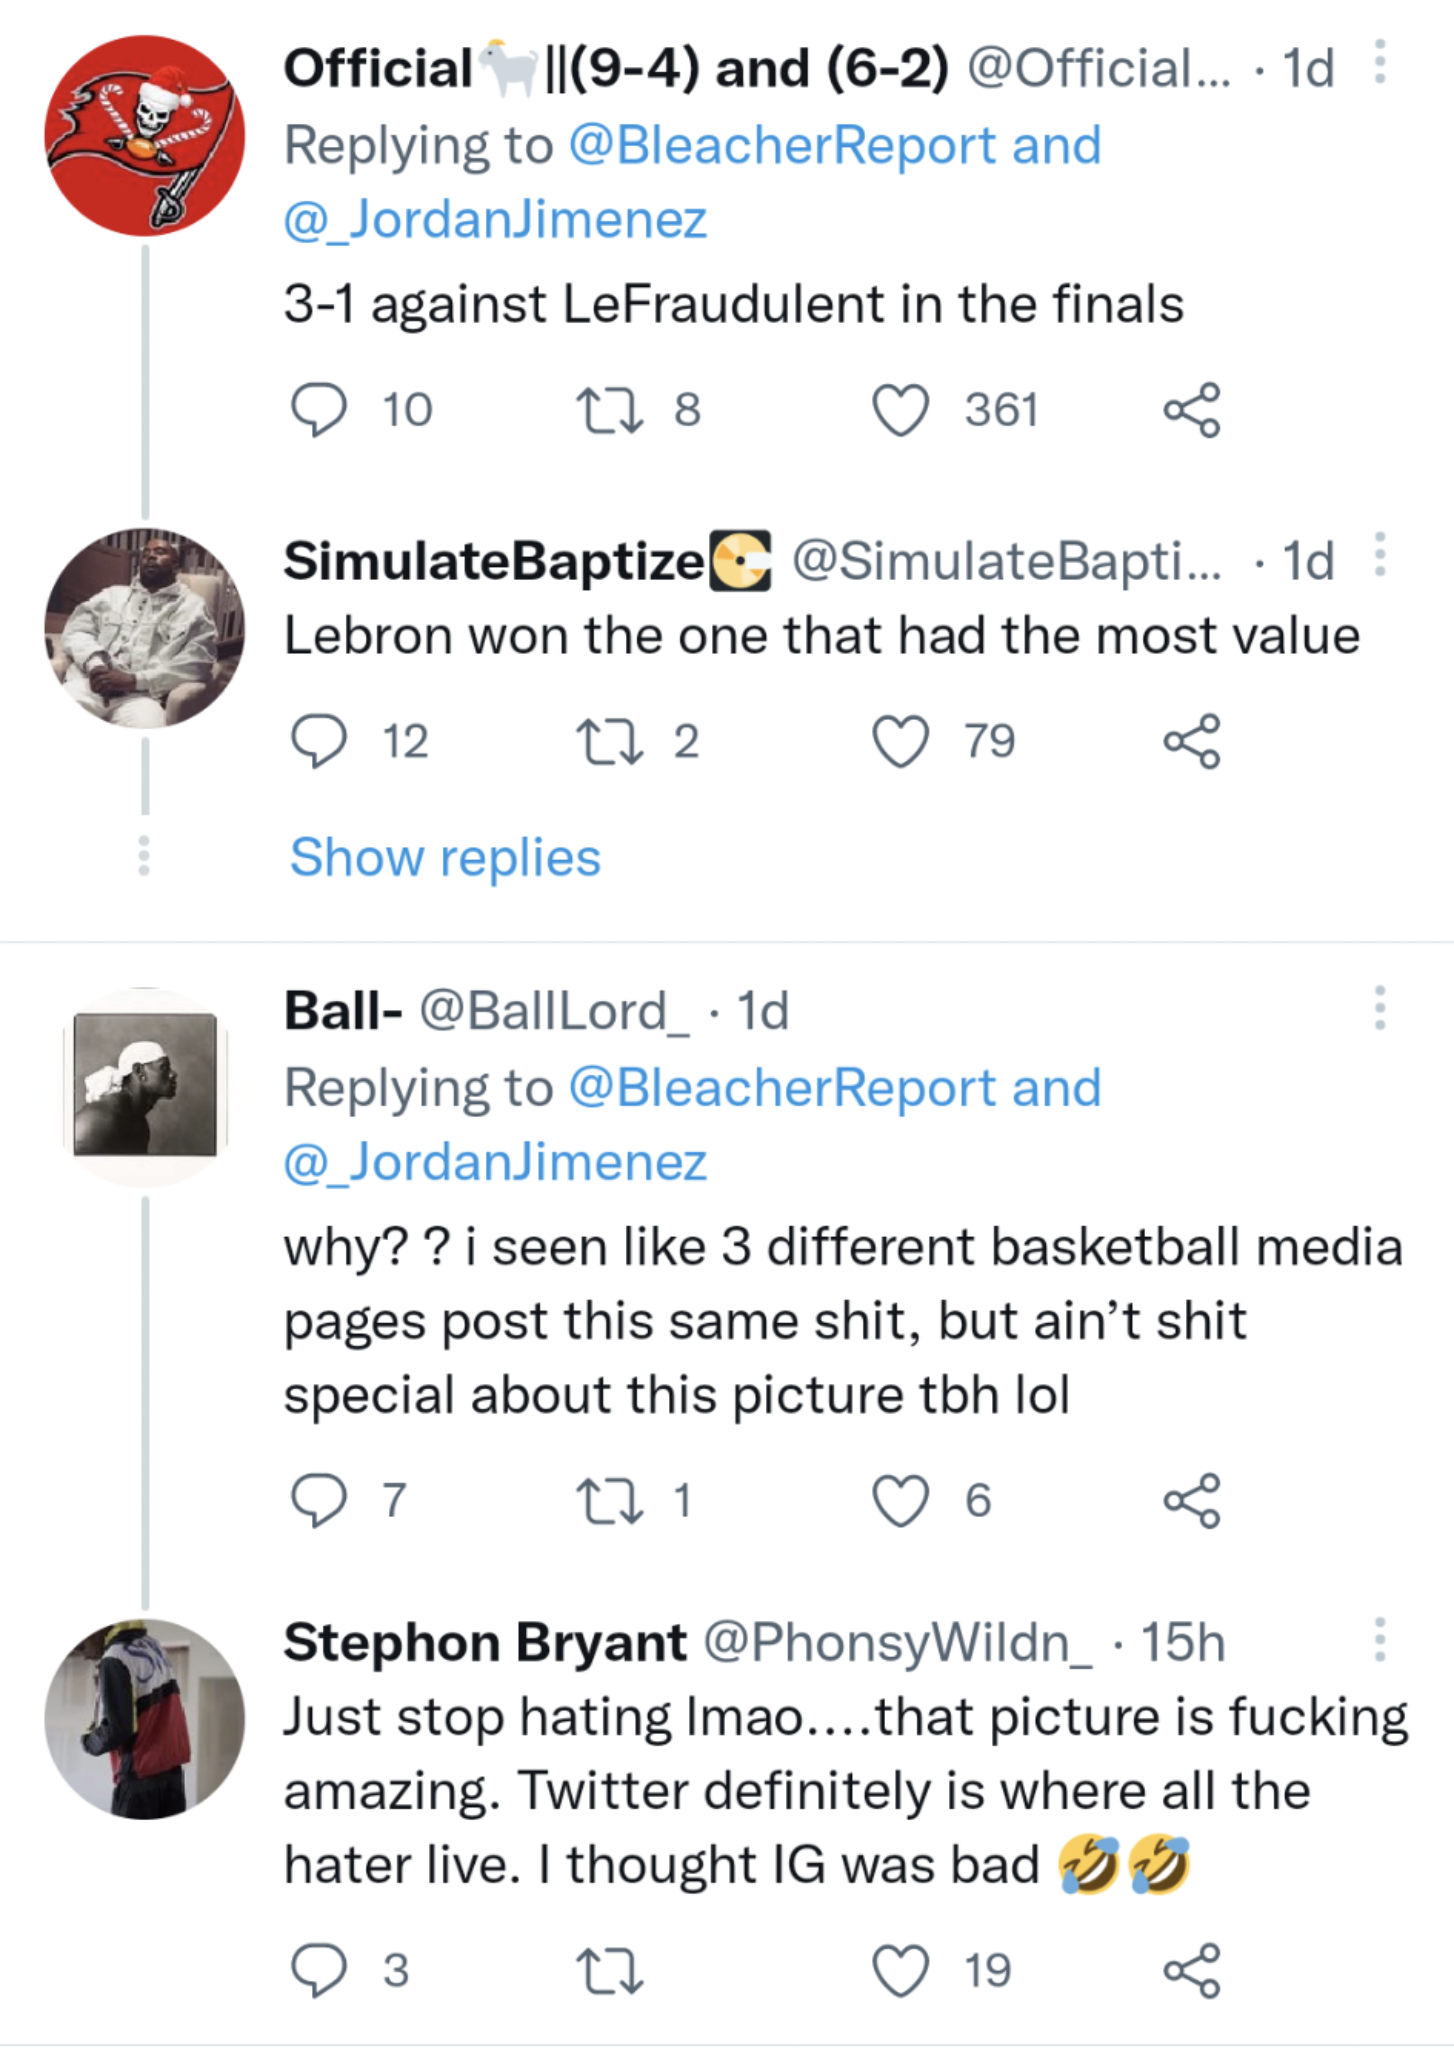Like the tweet with 361 likes
Screen dimensions: 1454x2048
click(901, 410)
